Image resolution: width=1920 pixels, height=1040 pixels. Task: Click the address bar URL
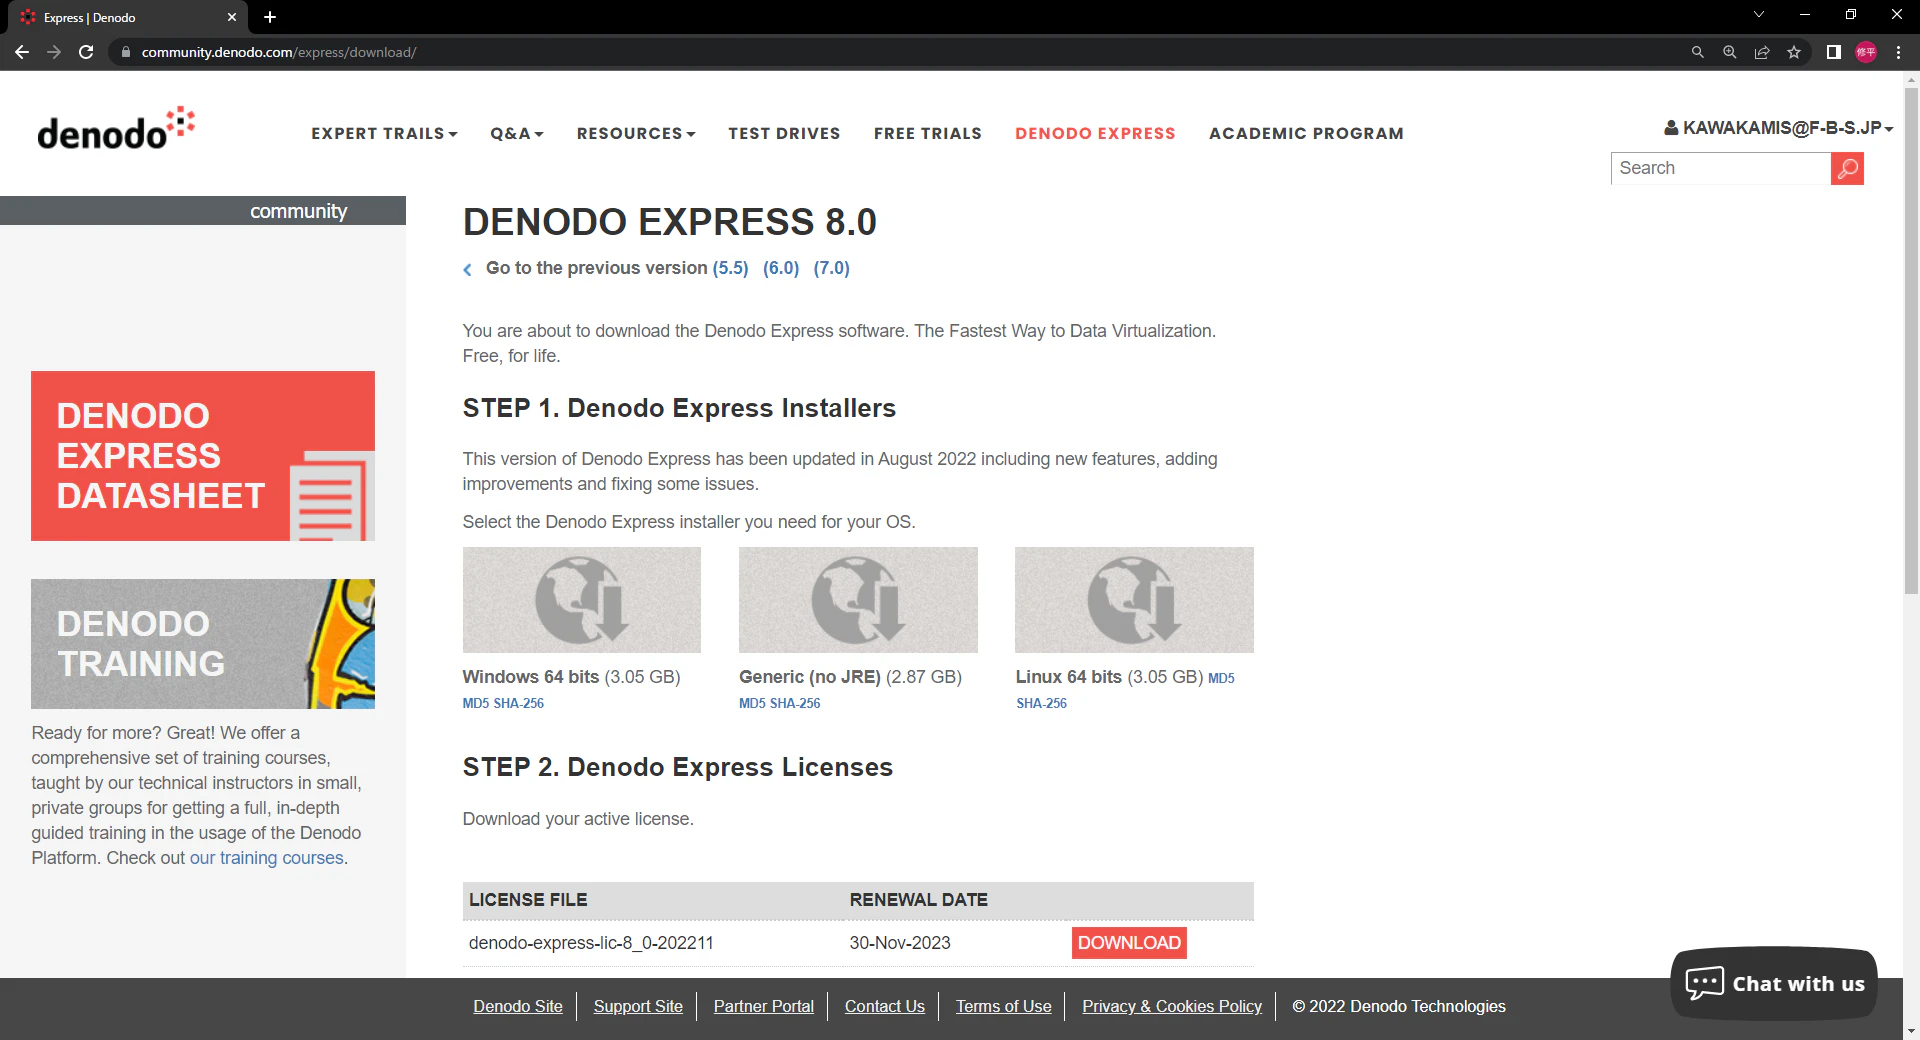pos(279,52)
